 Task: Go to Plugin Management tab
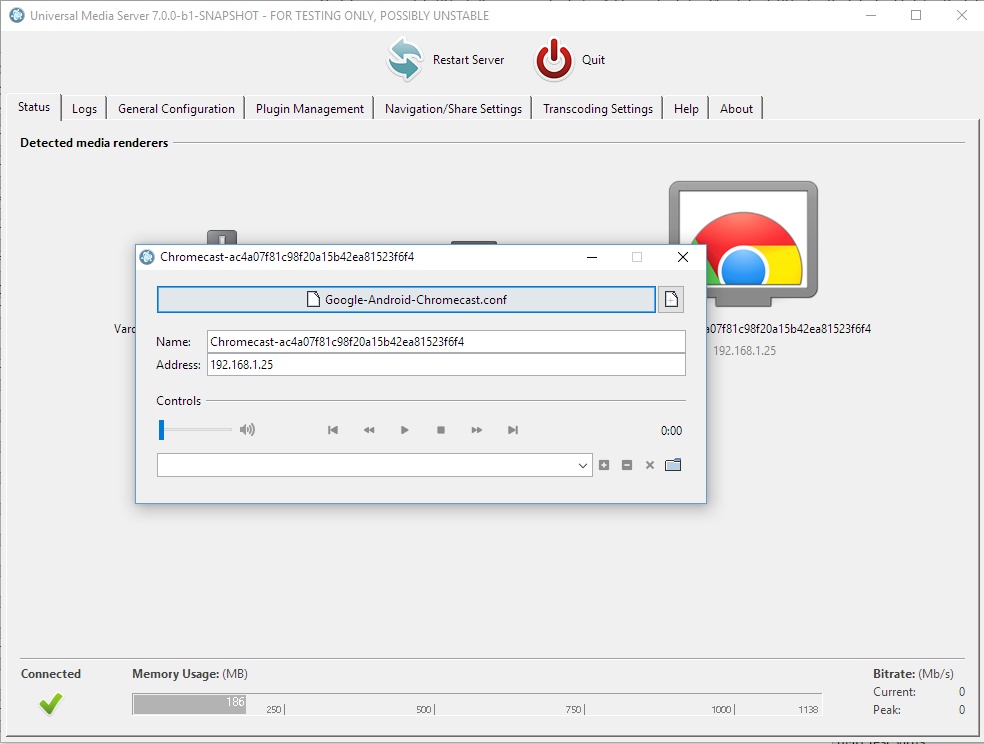[309, 109]
